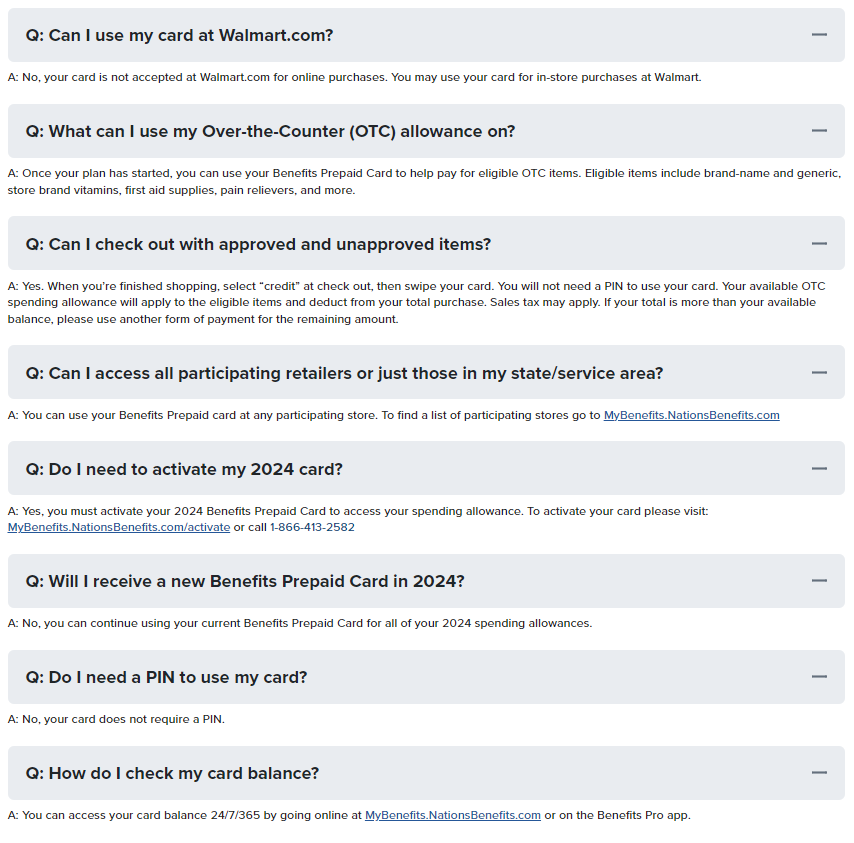This screenshot has height=843, width=854.
Task: Click the phone number 1-866-413-2582
Action: point(312,528)
